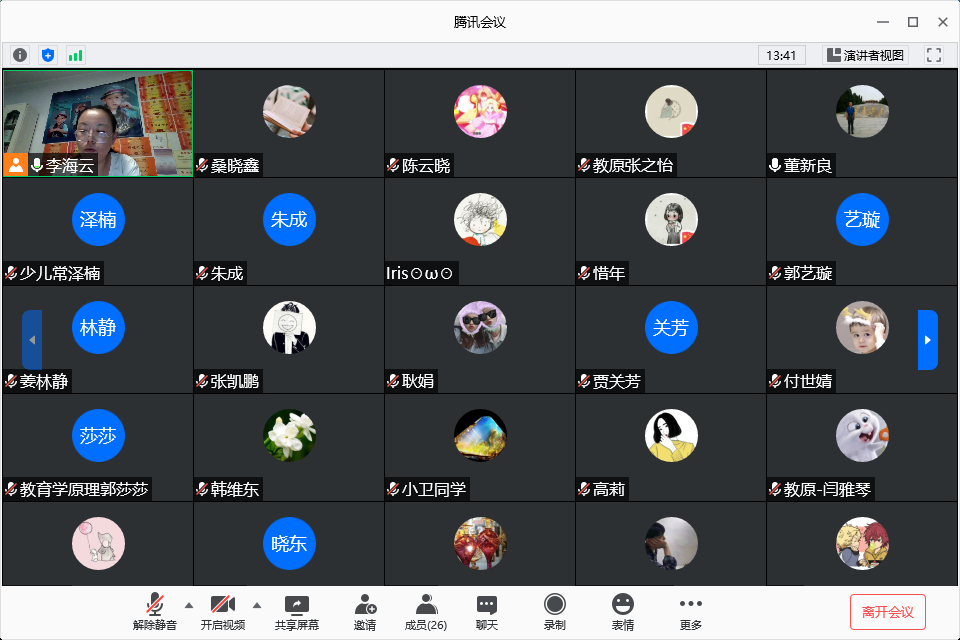Image resolution: width=960 pixels, height=640 pixels.
Task: Unmute microphone (解除静音)
Action: (x=155, y=612)
